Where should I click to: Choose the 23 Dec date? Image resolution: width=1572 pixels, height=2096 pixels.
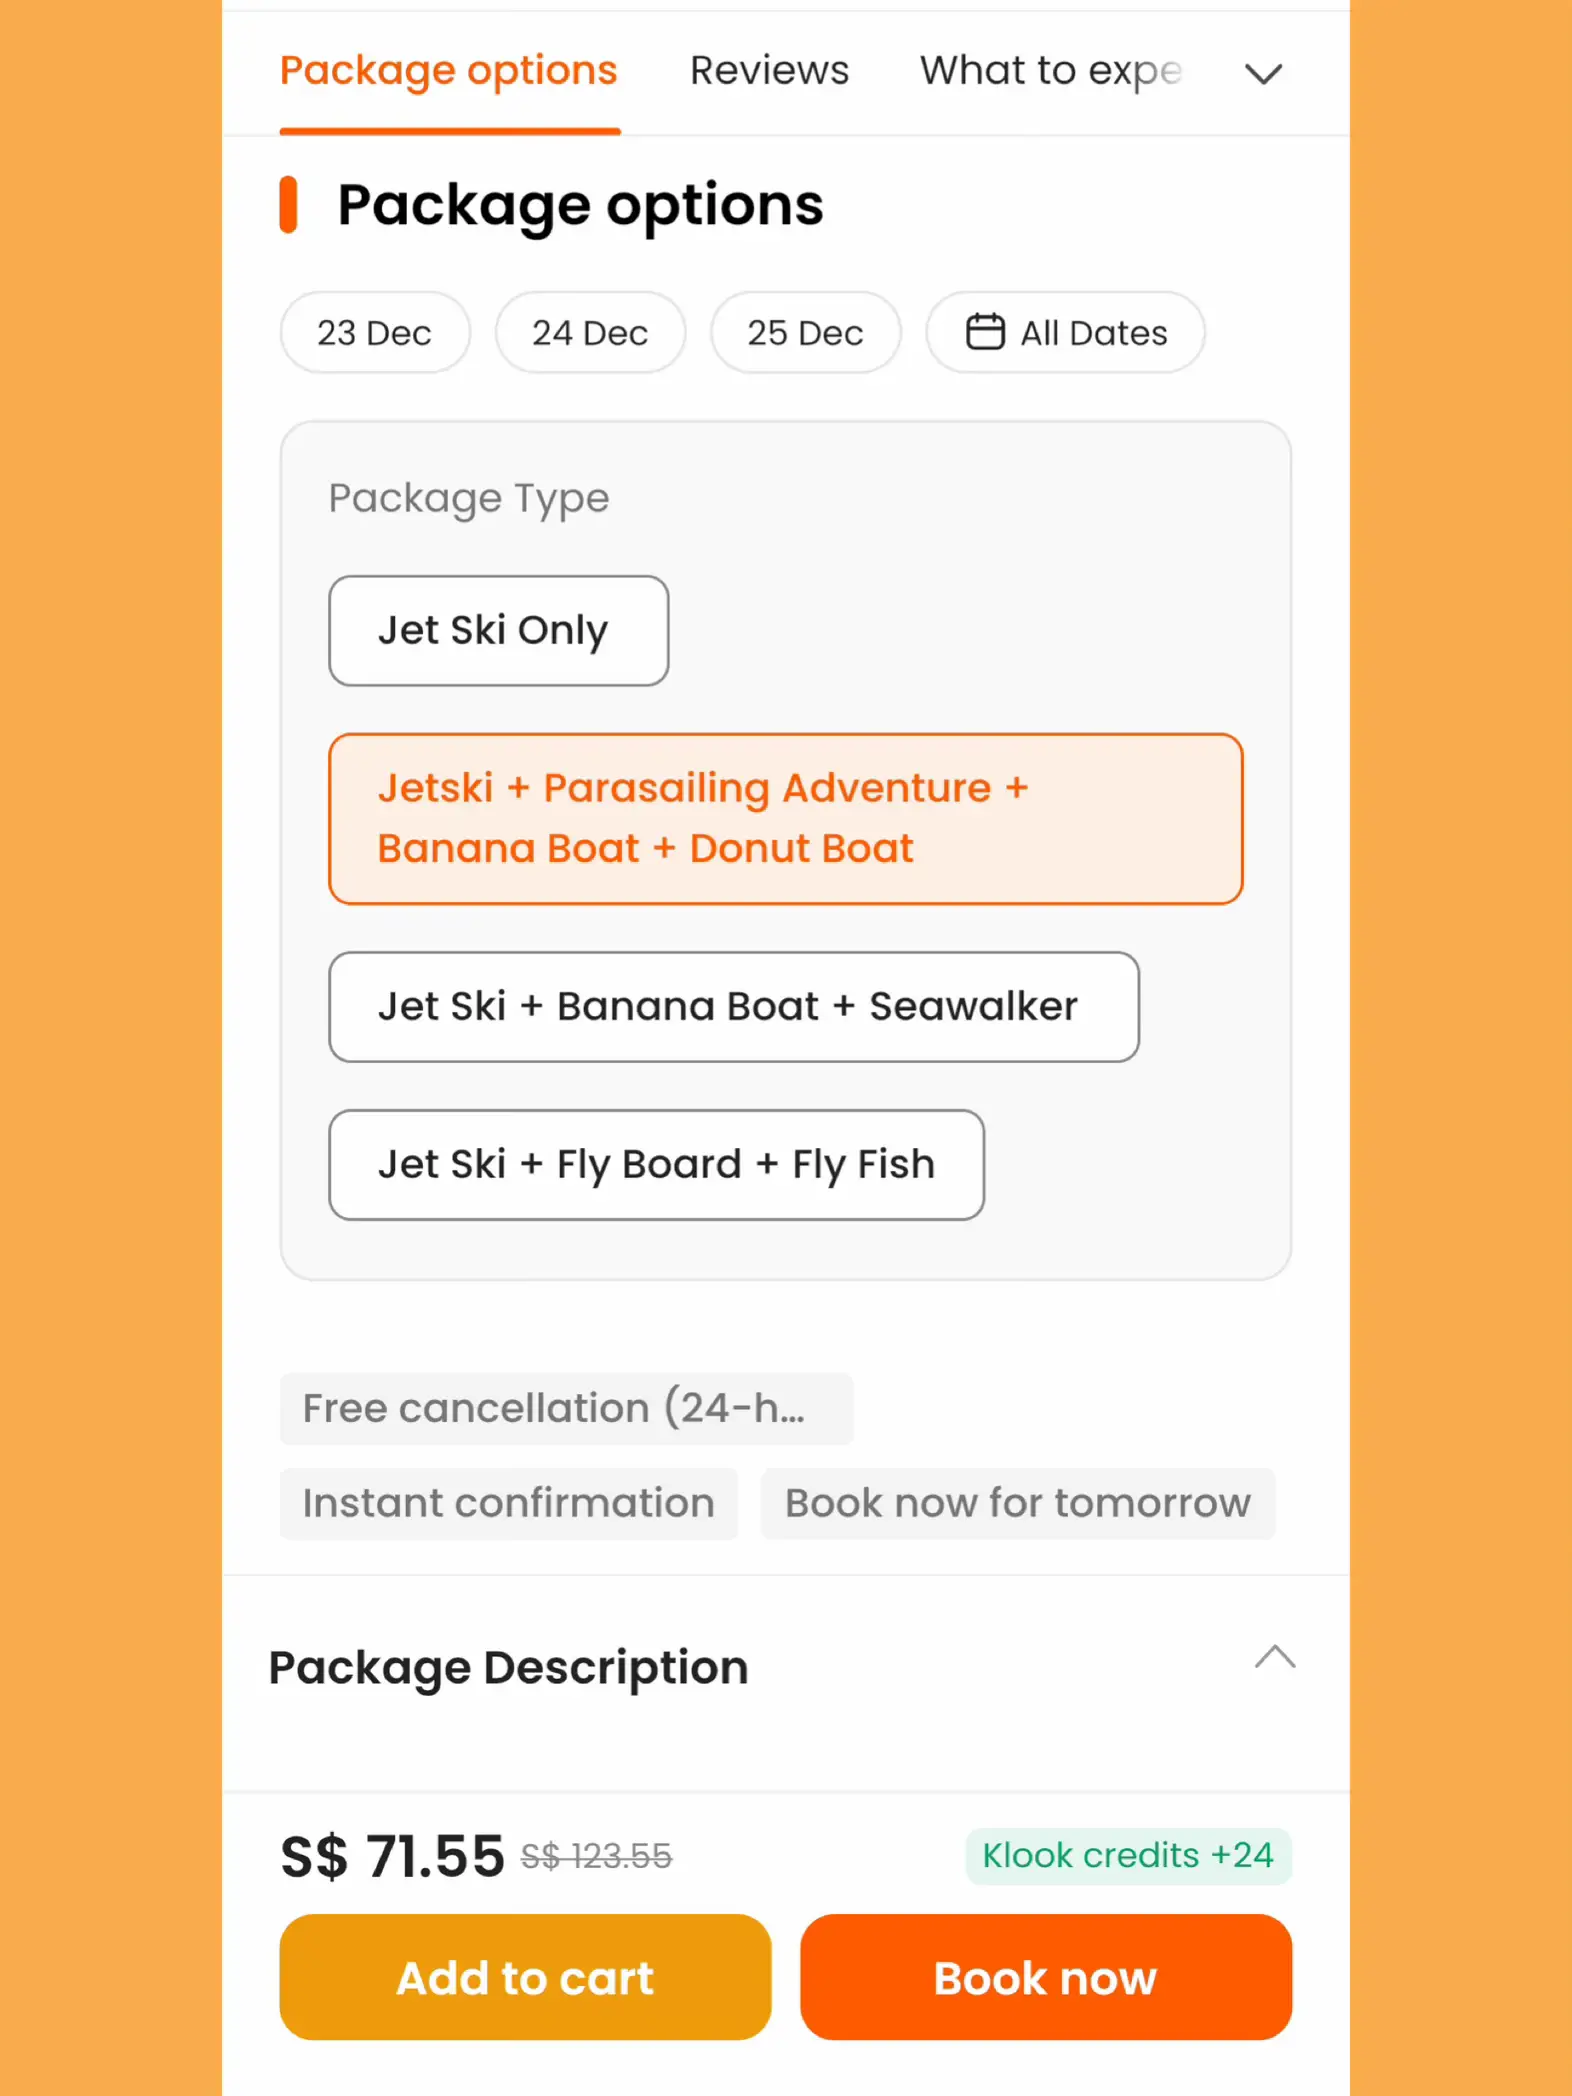coord(375,332)
